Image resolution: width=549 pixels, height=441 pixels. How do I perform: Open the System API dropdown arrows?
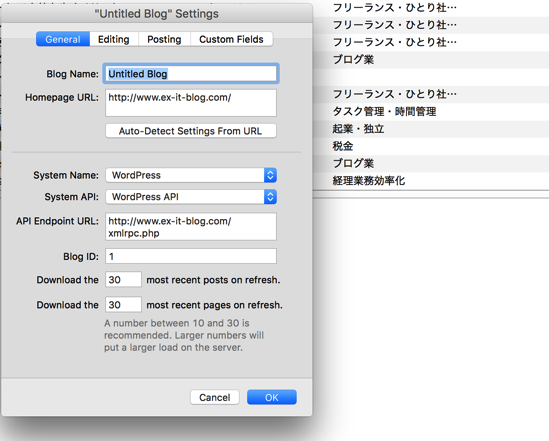point(270,197)
